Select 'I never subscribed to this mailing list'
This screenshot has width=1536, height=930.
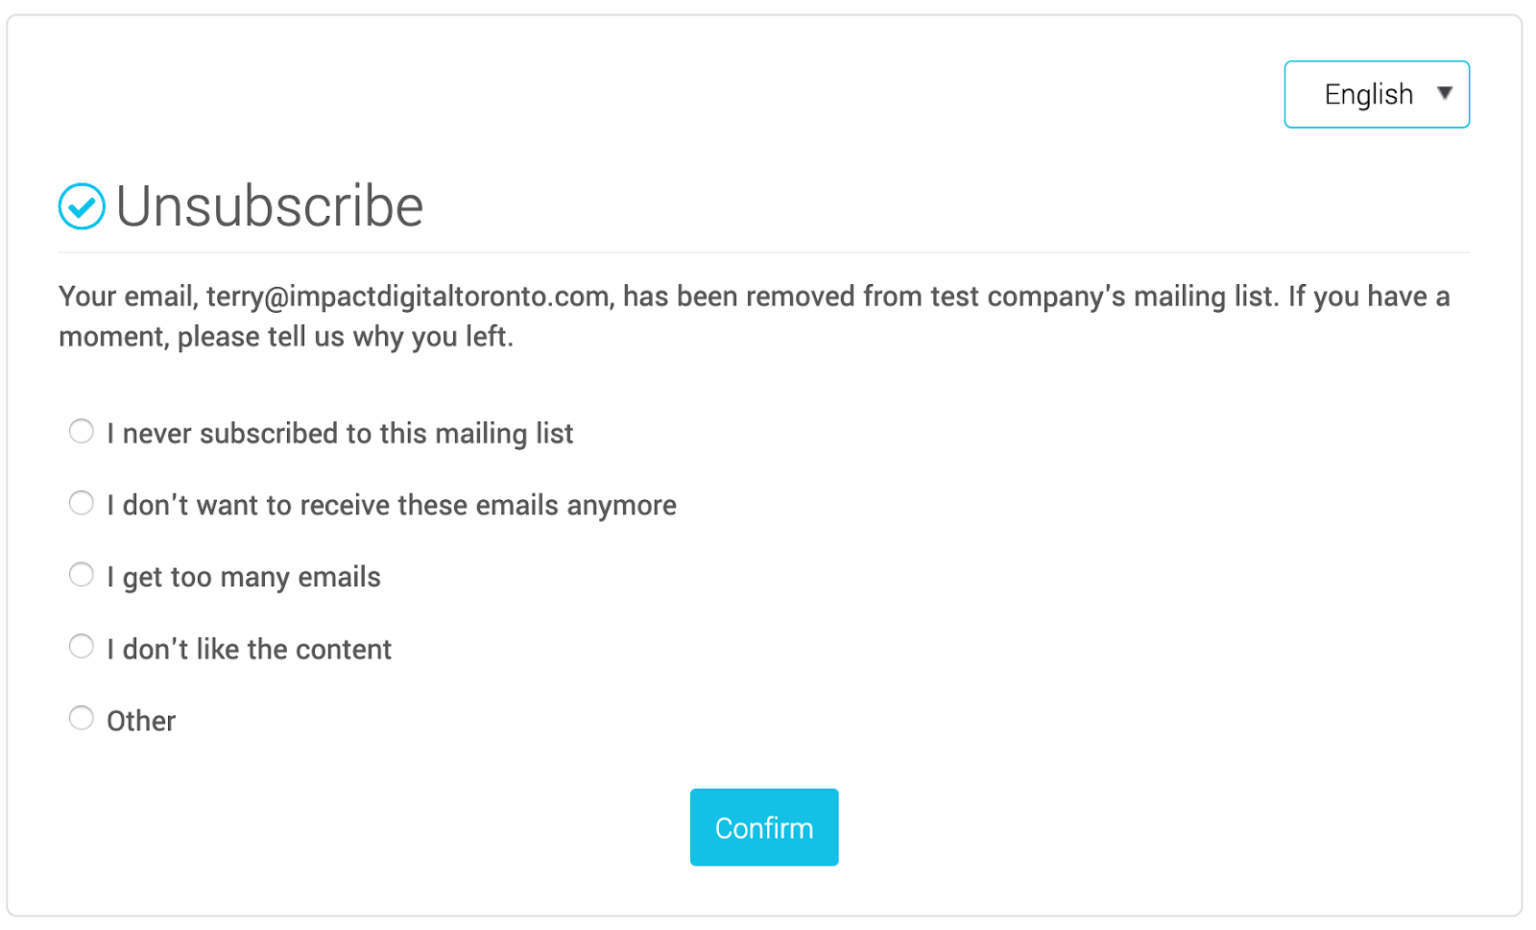tap(81, 431)
